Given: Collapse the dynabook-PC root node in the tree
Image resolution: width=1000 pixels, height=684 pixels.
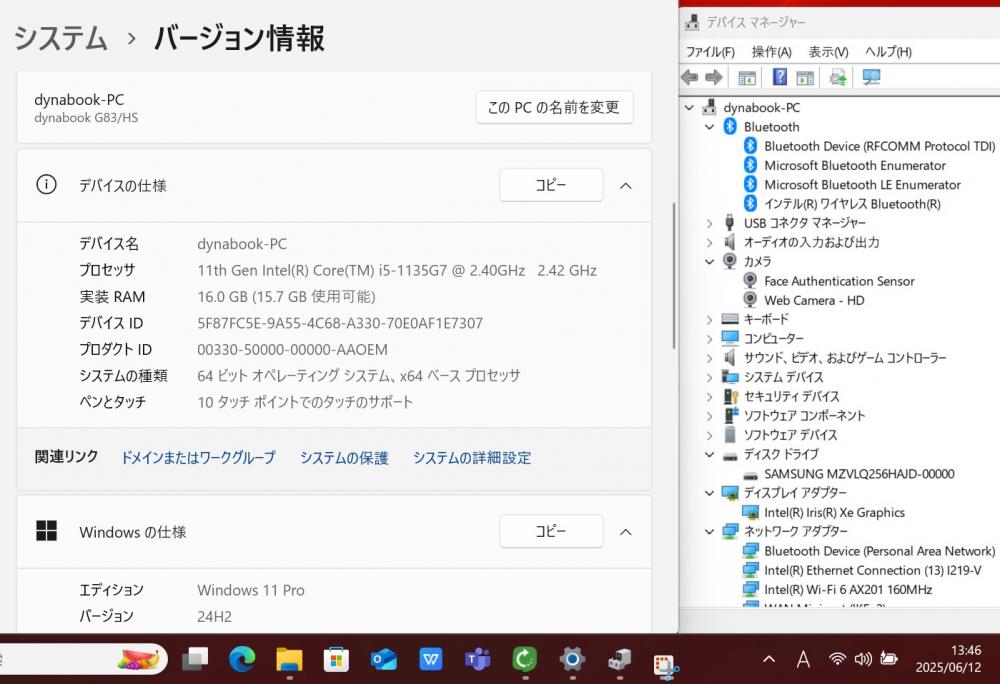Looking at the screenshot, I should pyautogui.click(x=689, y=108).
